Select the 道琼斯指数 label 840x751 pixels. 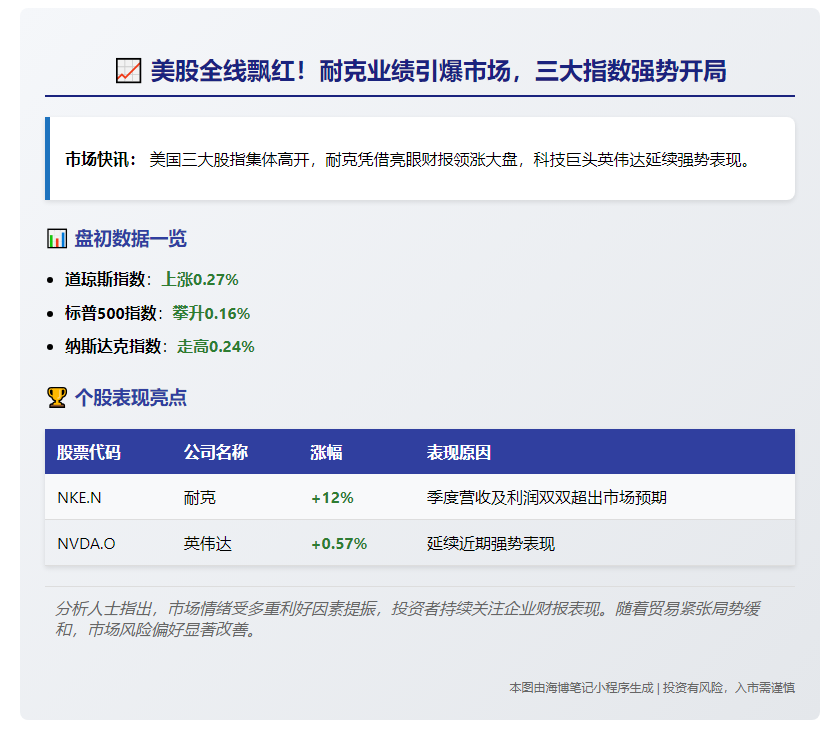105,279
